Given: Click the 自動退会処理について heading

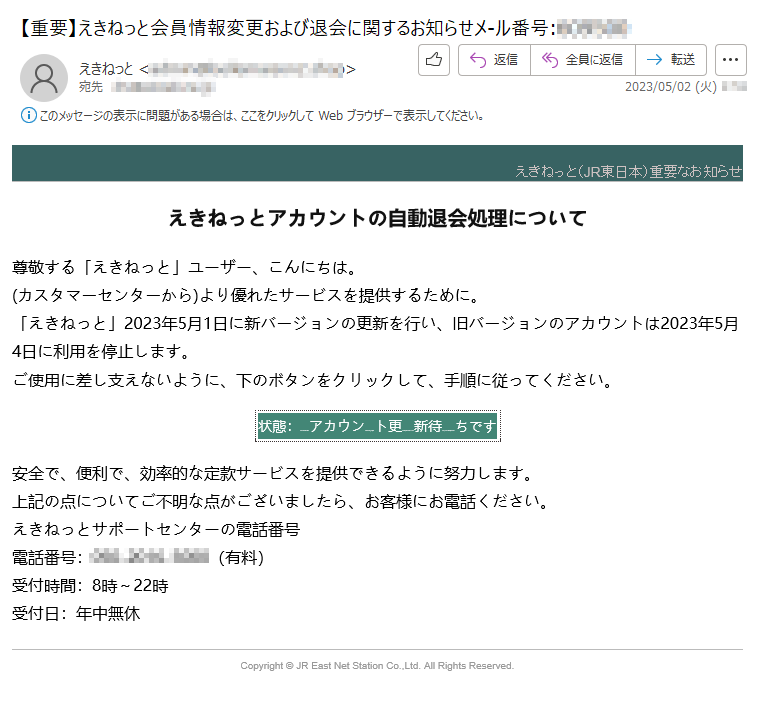Looking at the screenshot, I should tap(377, 218).
